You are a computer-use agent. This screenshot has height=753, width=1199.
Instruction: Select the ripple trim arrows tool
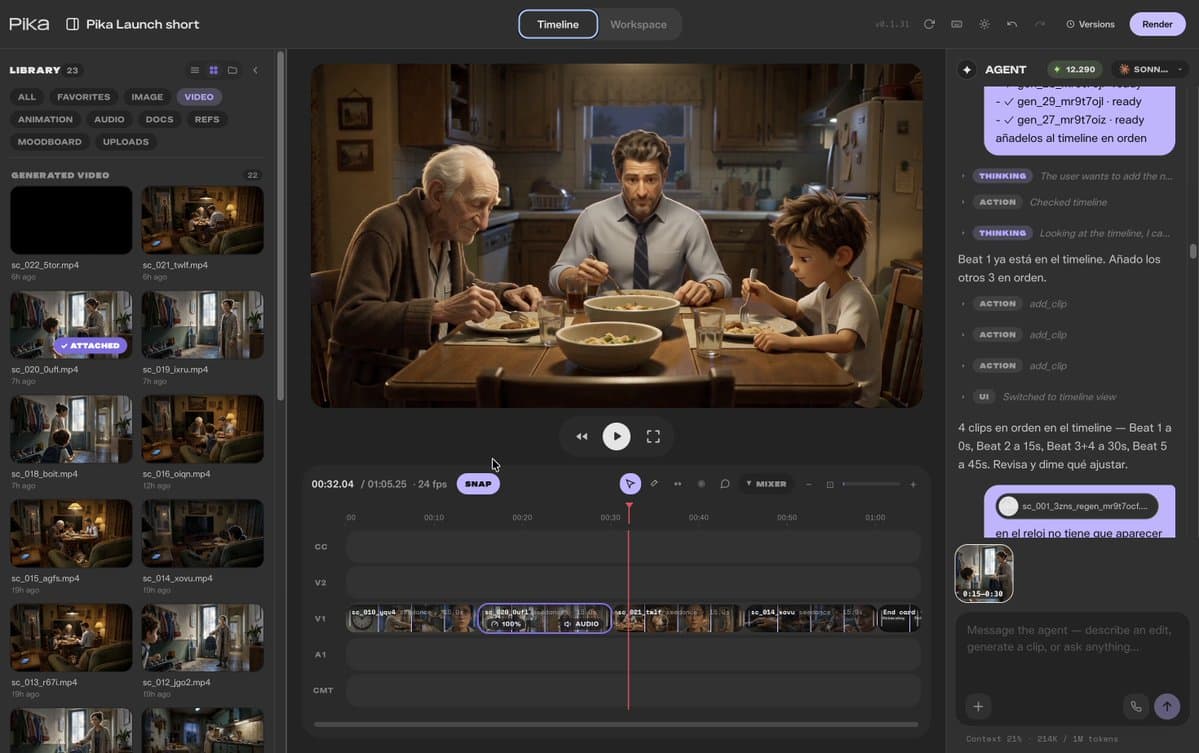pyautogui.click(x=677, y=484)
